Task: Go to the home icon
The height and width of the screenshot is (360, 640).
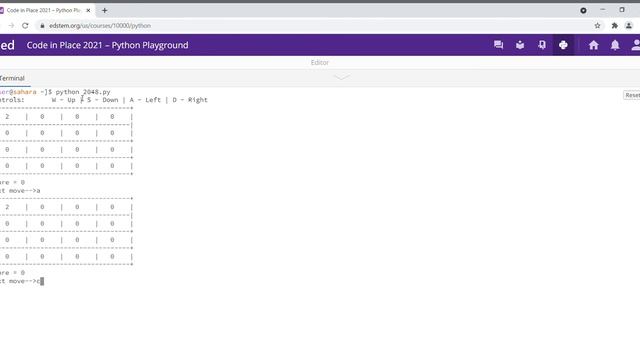Action: pos(593,45)
